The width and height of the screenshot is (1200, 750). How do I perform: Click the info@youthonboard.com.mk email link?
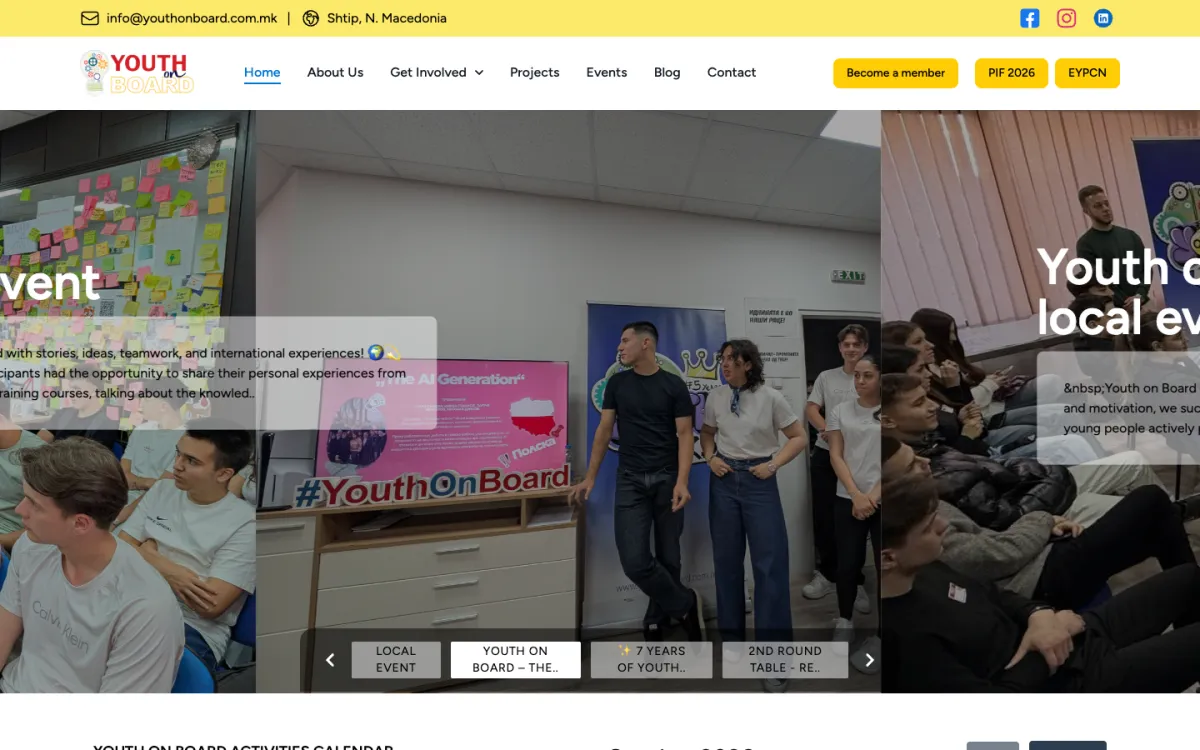pyautogui.click(x=192, y=18)
